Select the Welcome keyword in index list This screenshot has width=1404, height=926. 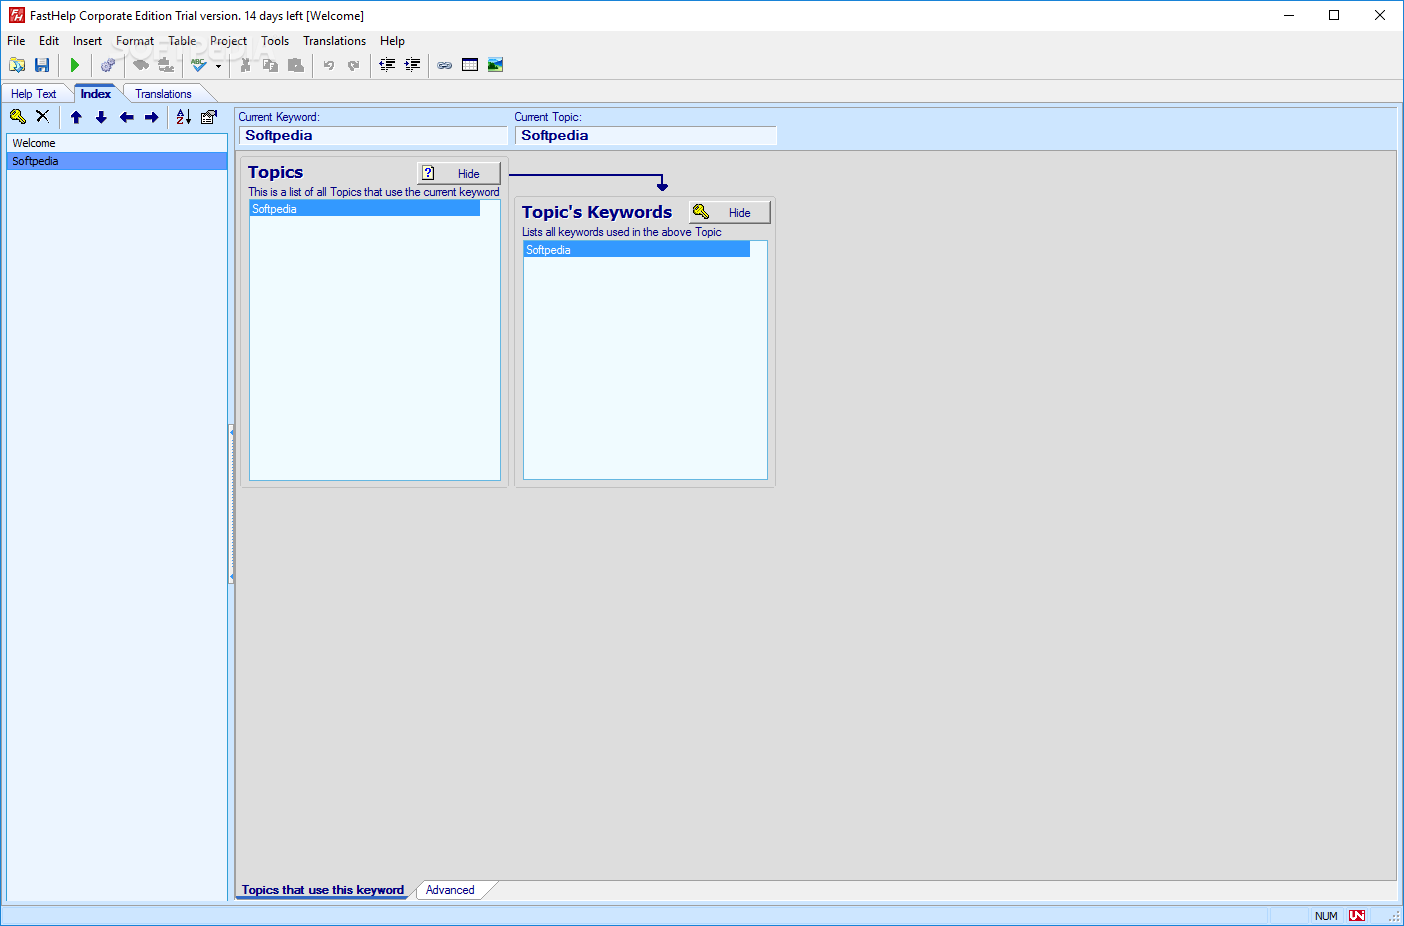[x=117, y=143]
